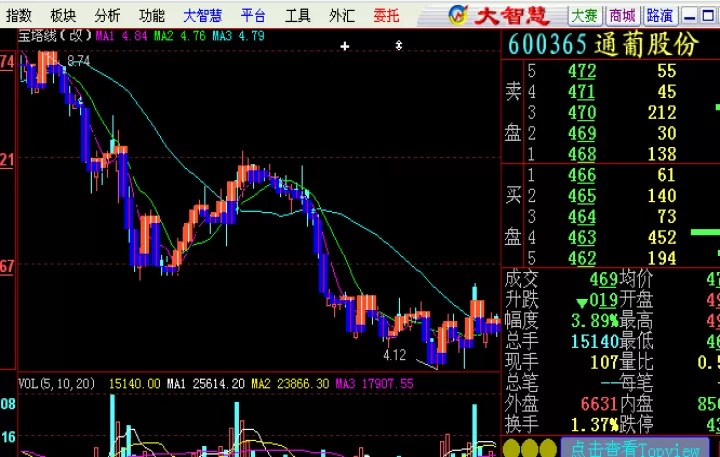Open the 功能 menu

coord(152,16)
